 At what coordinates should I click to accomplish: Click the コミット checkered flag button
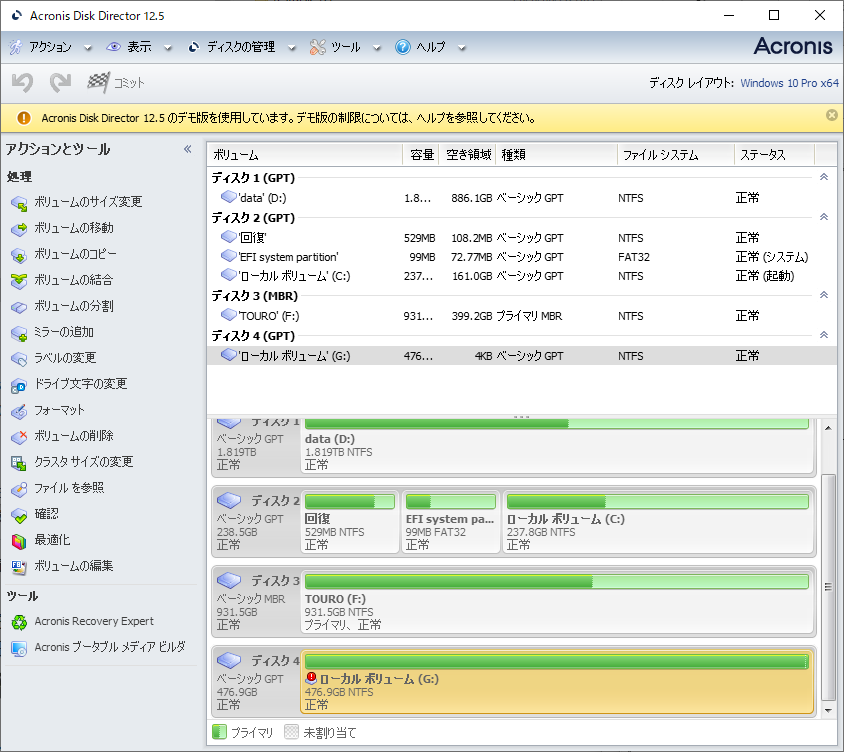116,82
